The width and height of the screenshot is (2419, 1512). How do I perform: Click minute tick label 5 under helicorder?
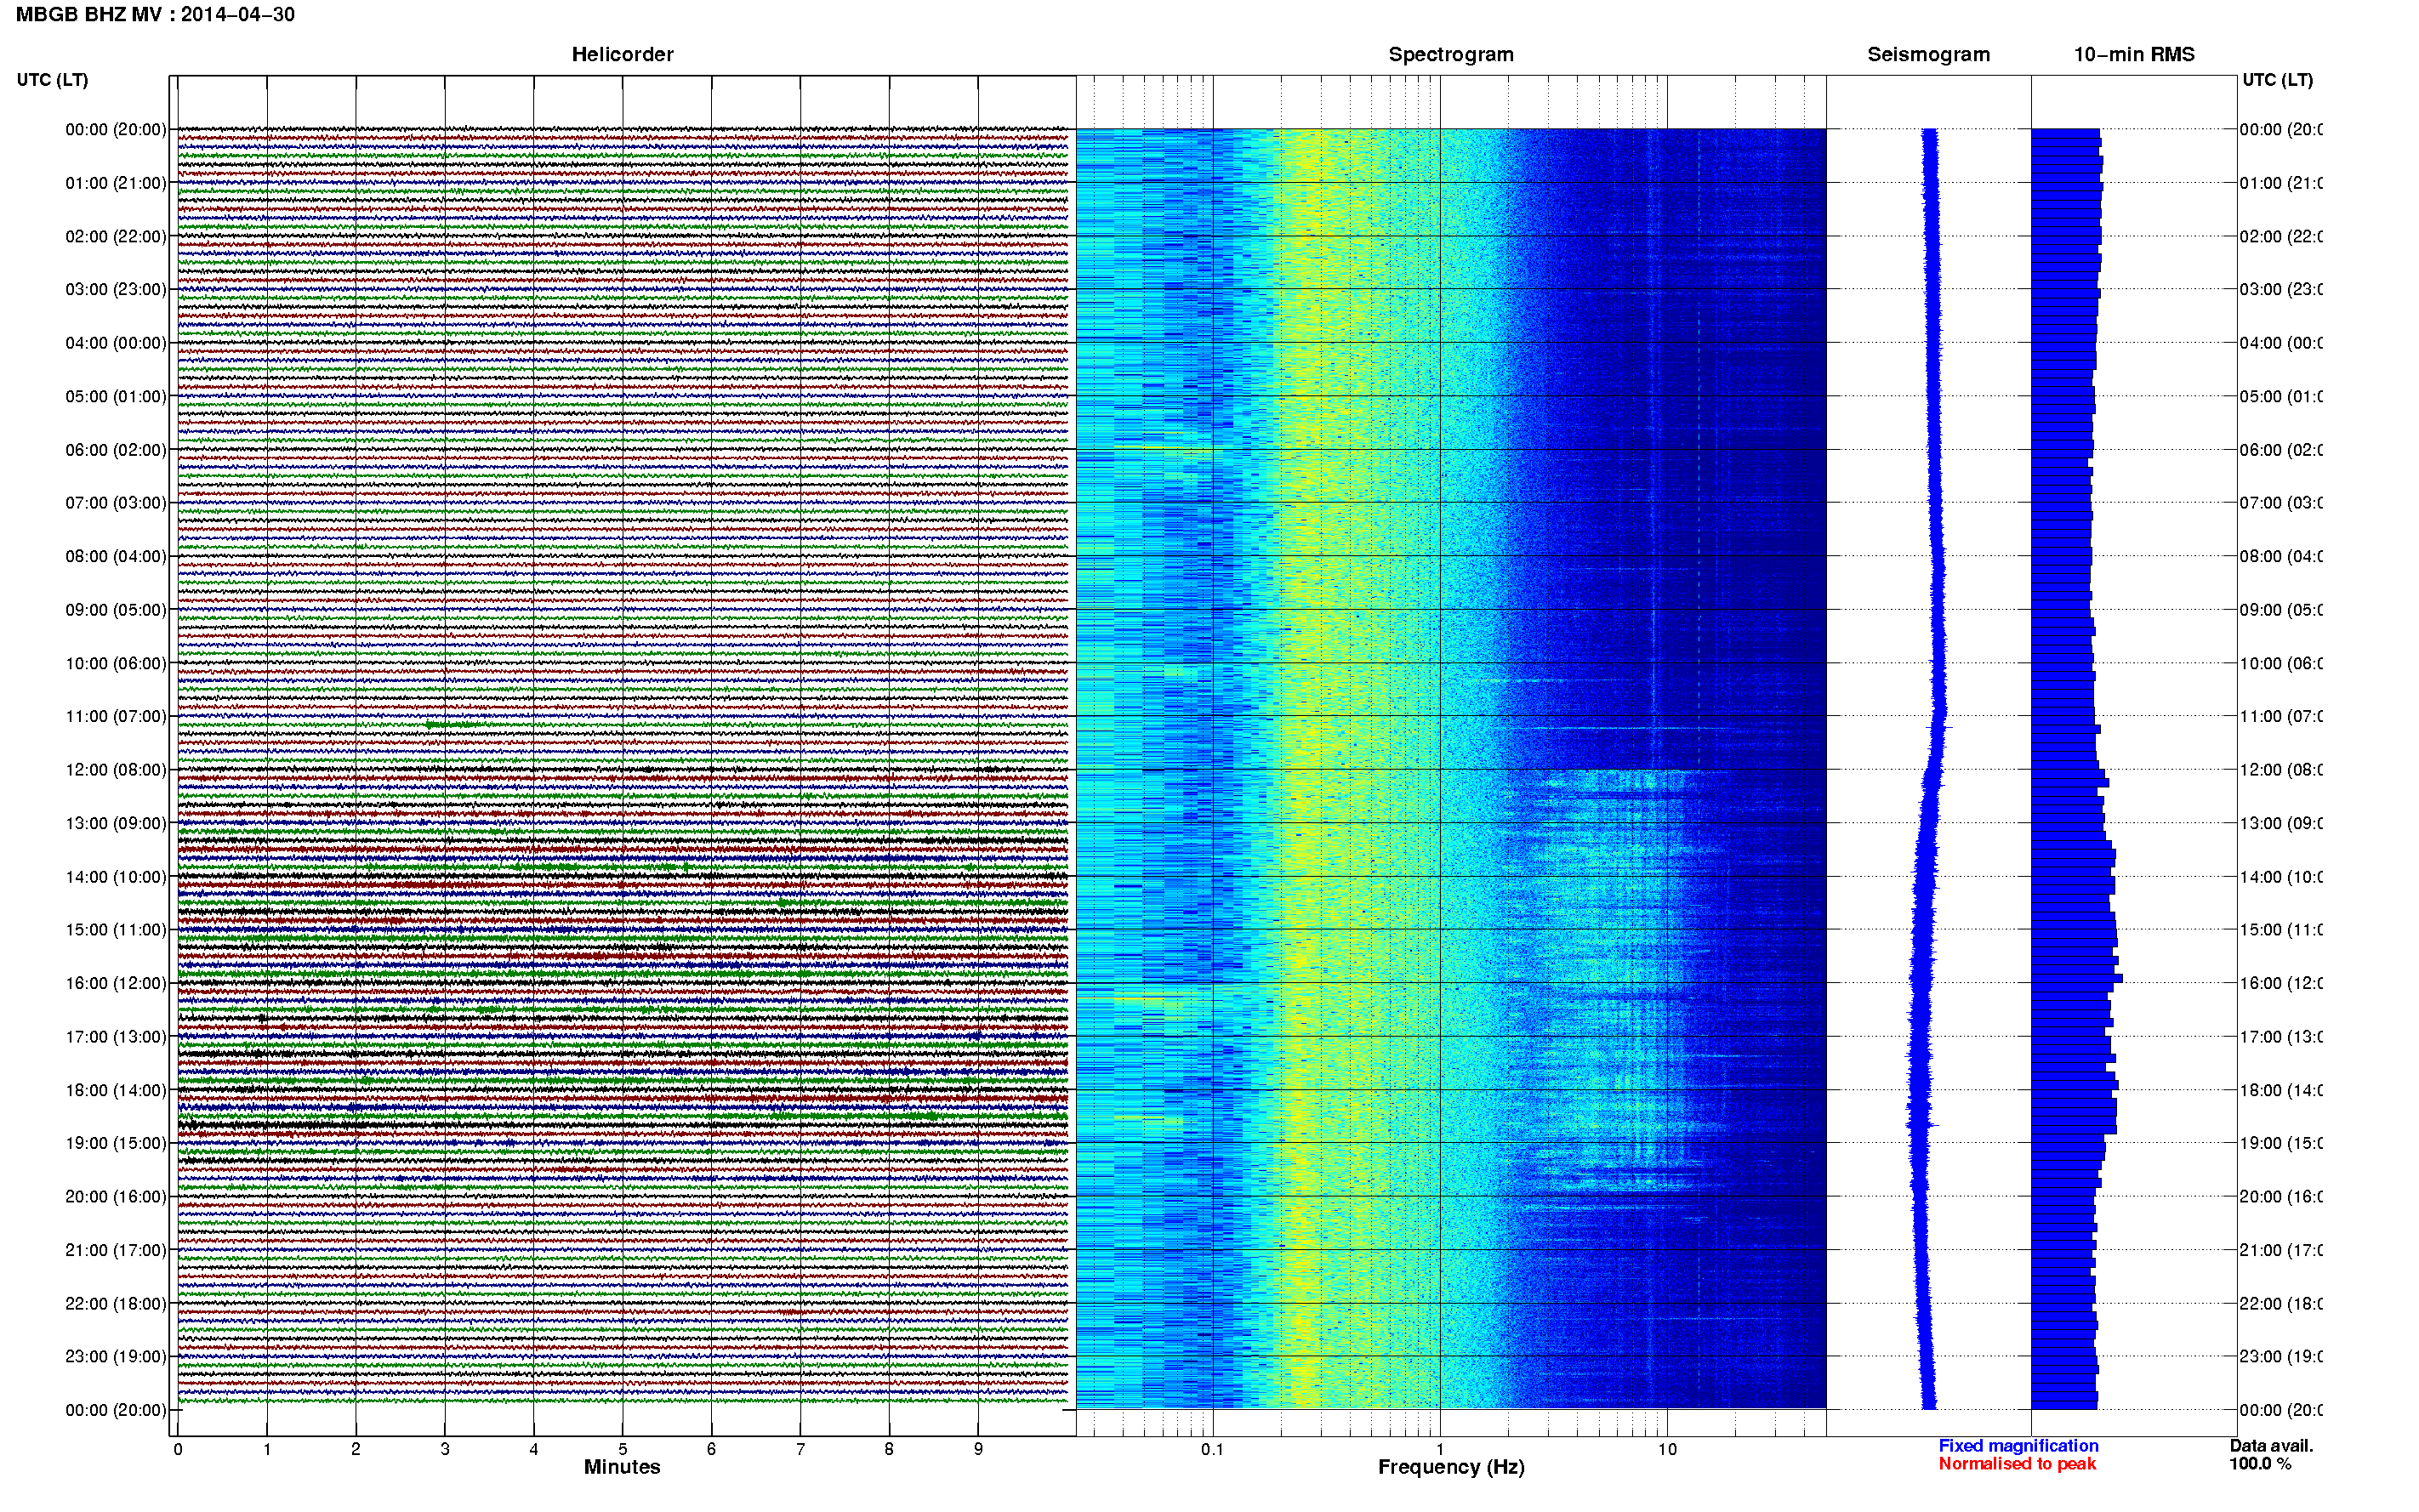[622, 1448]
